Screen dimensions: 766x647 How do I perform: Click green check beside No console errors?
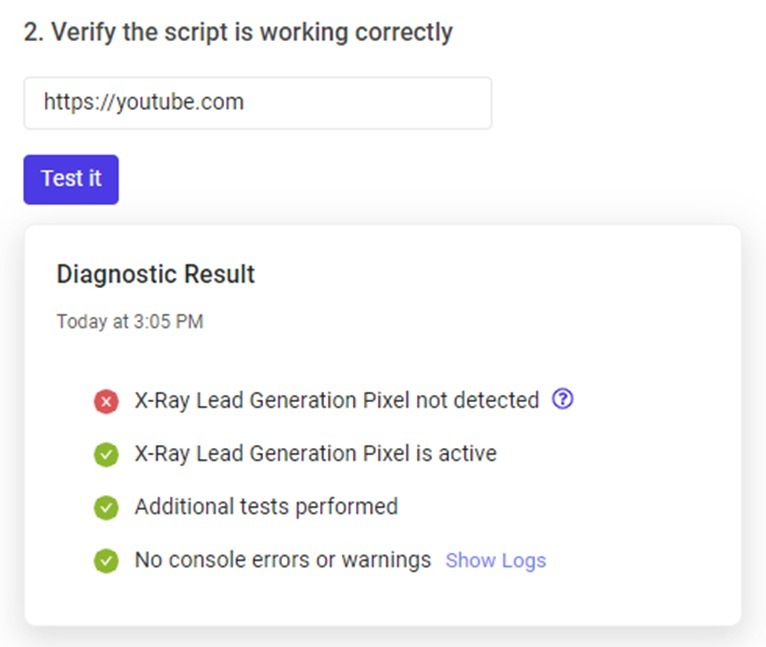coord(106,560)
